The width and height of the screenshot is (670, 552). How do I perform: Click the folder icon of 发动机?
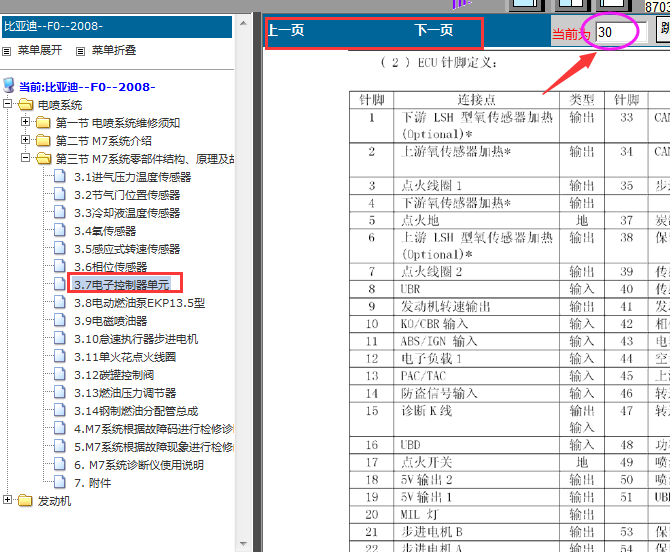26,500
